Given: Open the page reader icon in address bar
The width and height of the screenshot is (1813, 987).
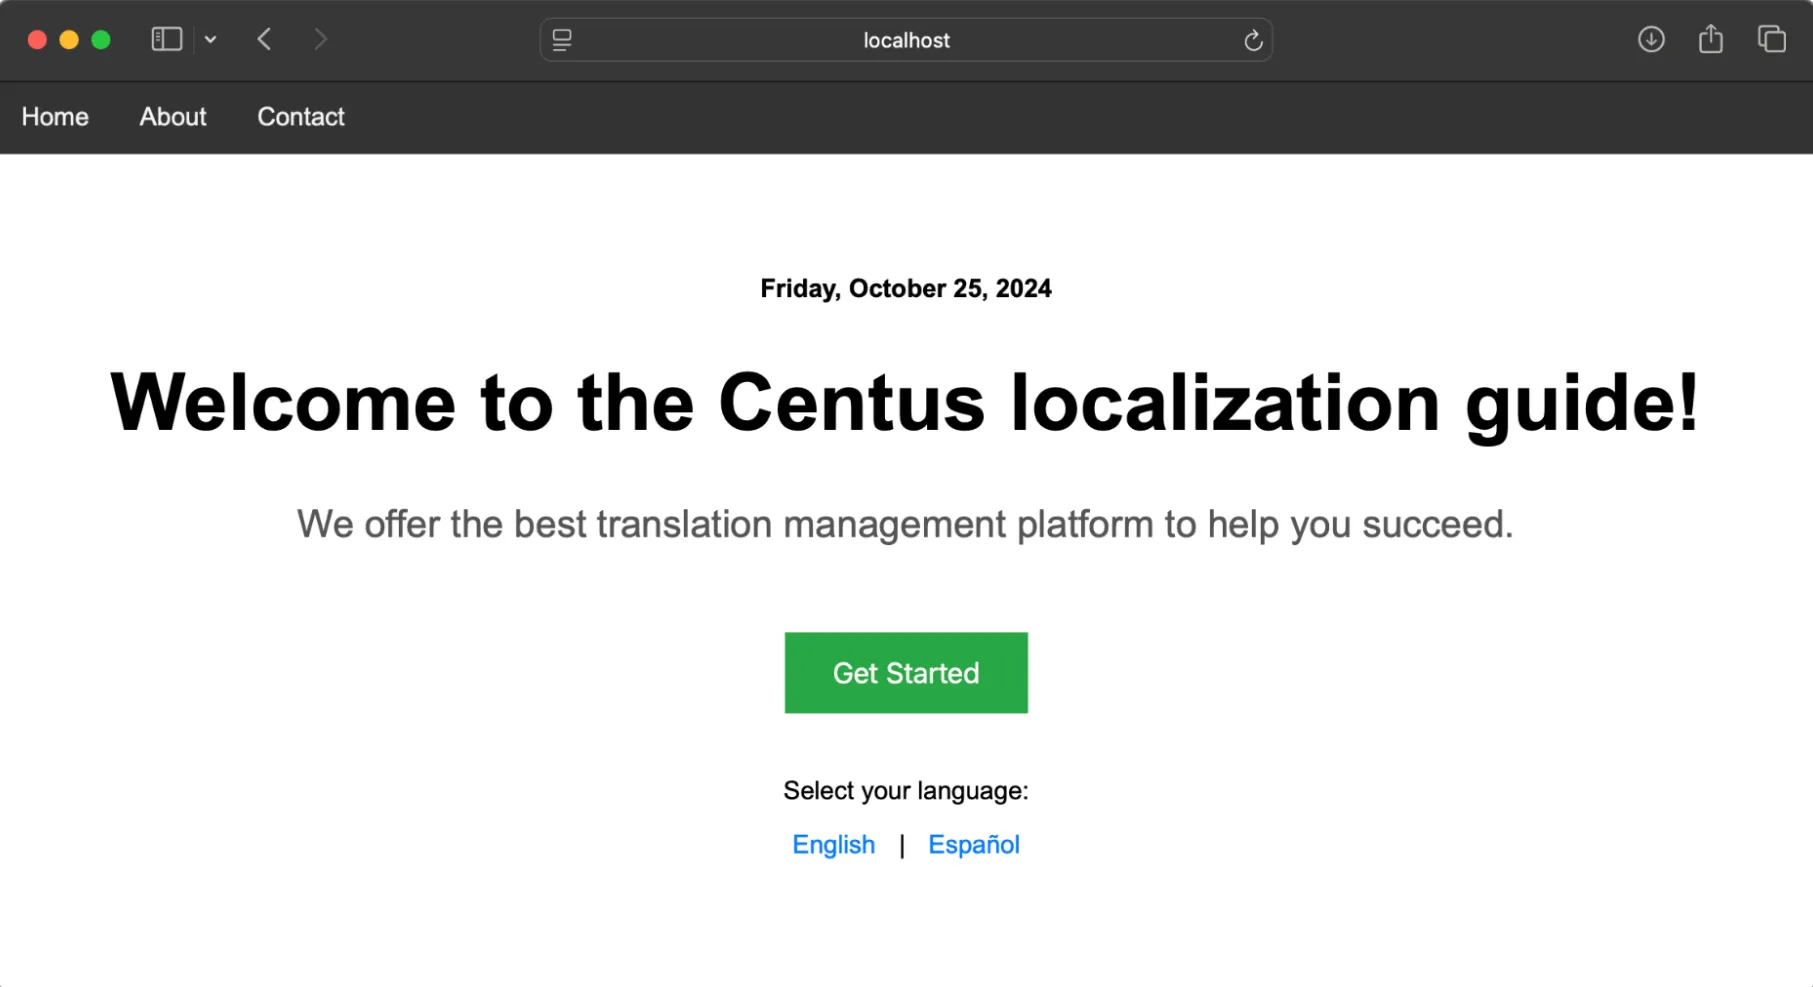Looking at the screenshot, I should [562, 40].
